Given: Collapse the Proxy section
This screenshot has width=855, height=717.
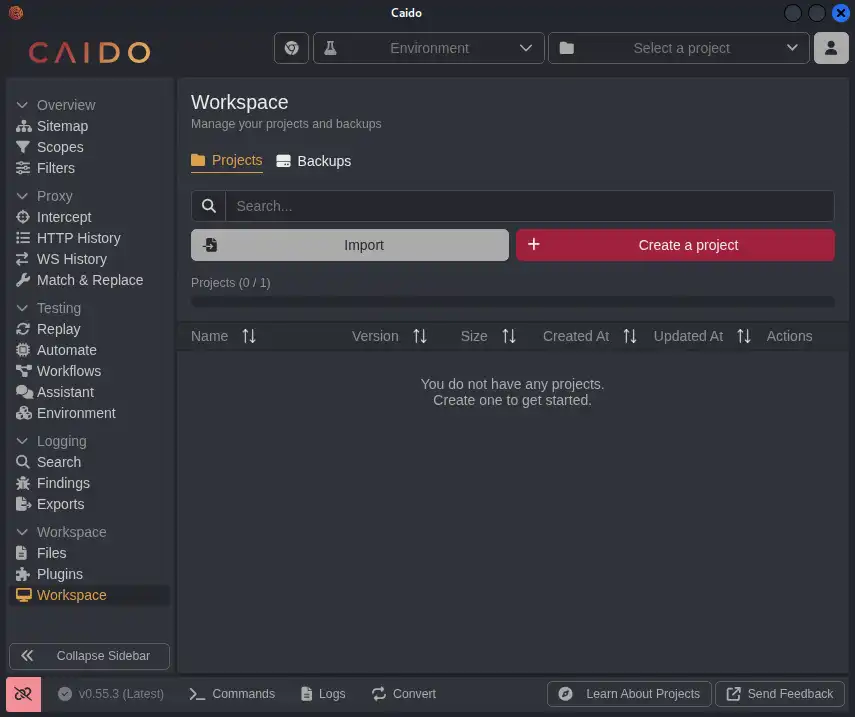Looking at the screenshot, I should tap(24, 196).
